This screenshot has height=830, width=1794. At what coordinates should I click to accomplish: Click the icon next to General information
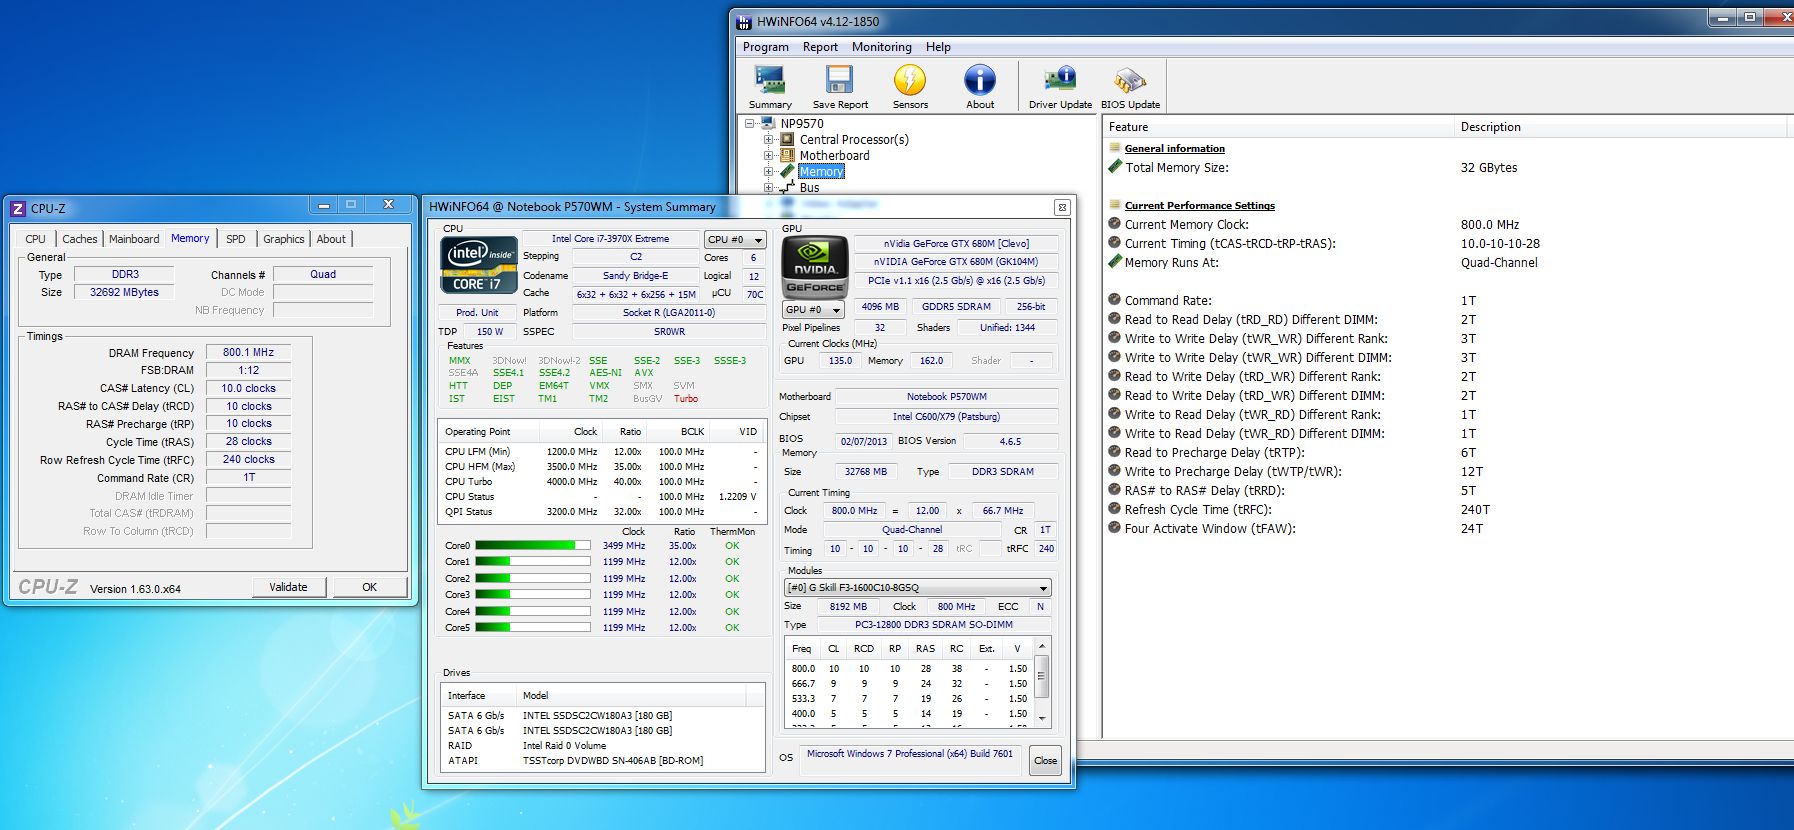click(x=1114, y=148)
